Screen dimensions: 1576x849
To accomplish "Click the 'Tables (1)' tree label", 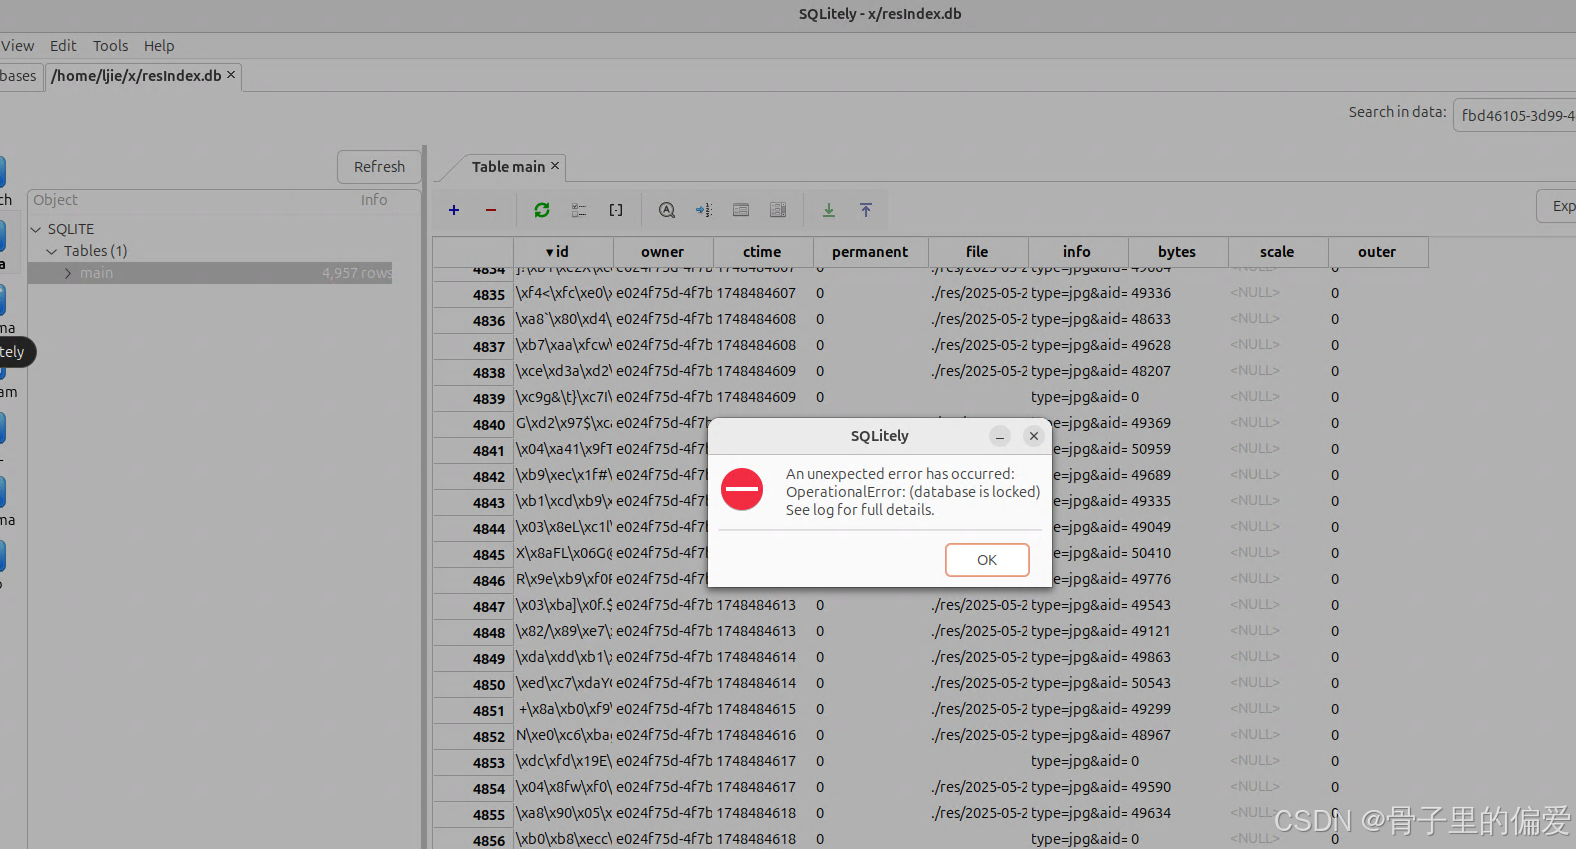I will (x=95, y=251).
